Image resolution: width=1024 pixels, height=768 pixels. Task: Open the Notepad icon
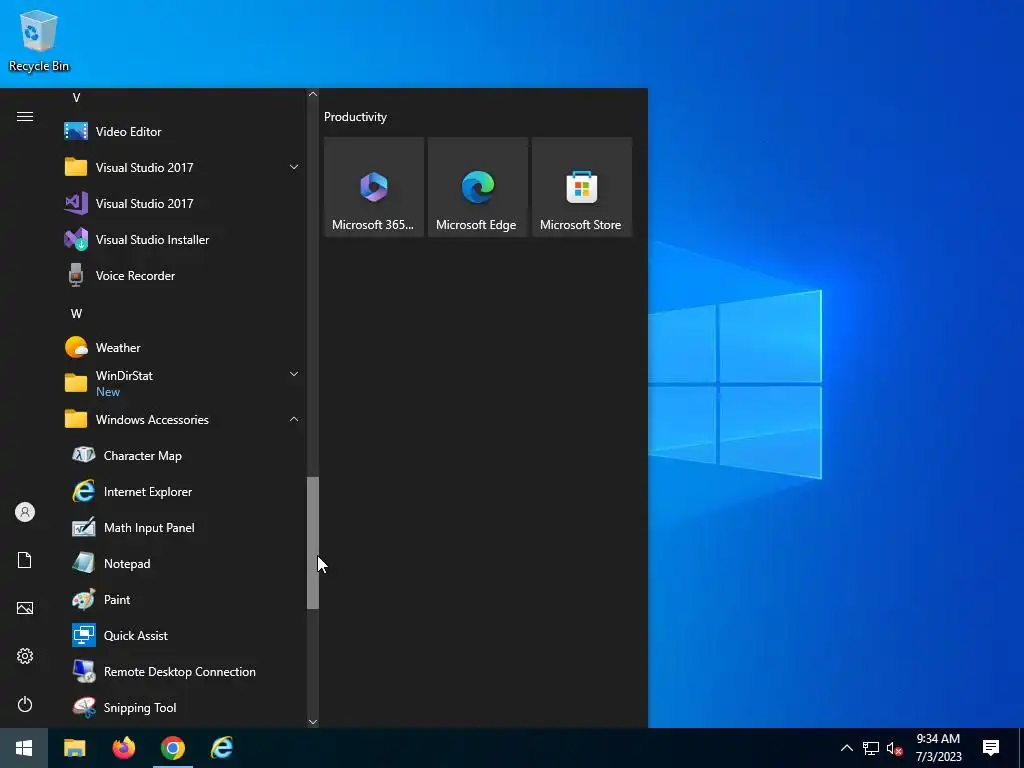coord(84,563)
